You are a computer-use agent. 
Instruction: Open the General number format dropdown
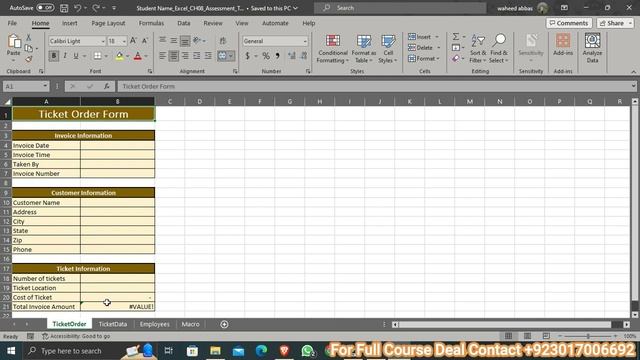[305, 41]
